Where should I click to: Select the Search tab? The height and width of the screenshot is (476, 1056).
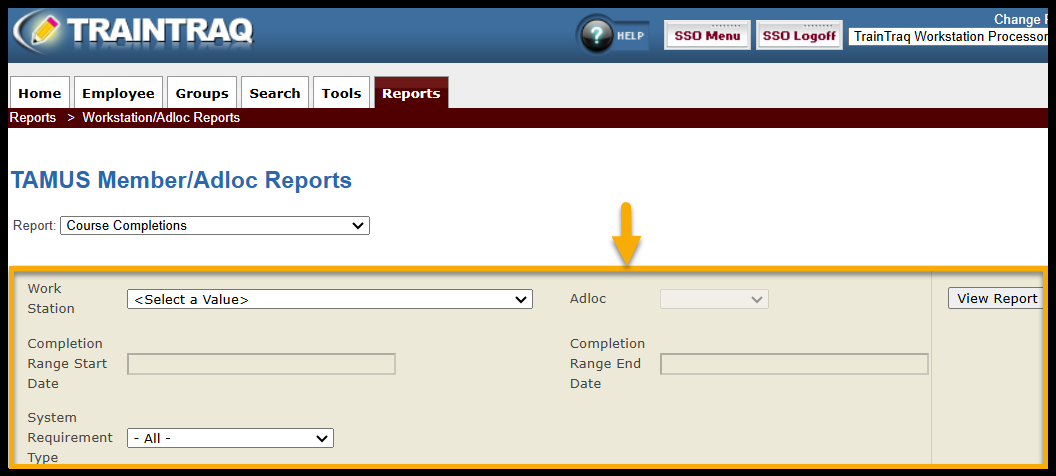pyautogui.click(x=275, y=93)
